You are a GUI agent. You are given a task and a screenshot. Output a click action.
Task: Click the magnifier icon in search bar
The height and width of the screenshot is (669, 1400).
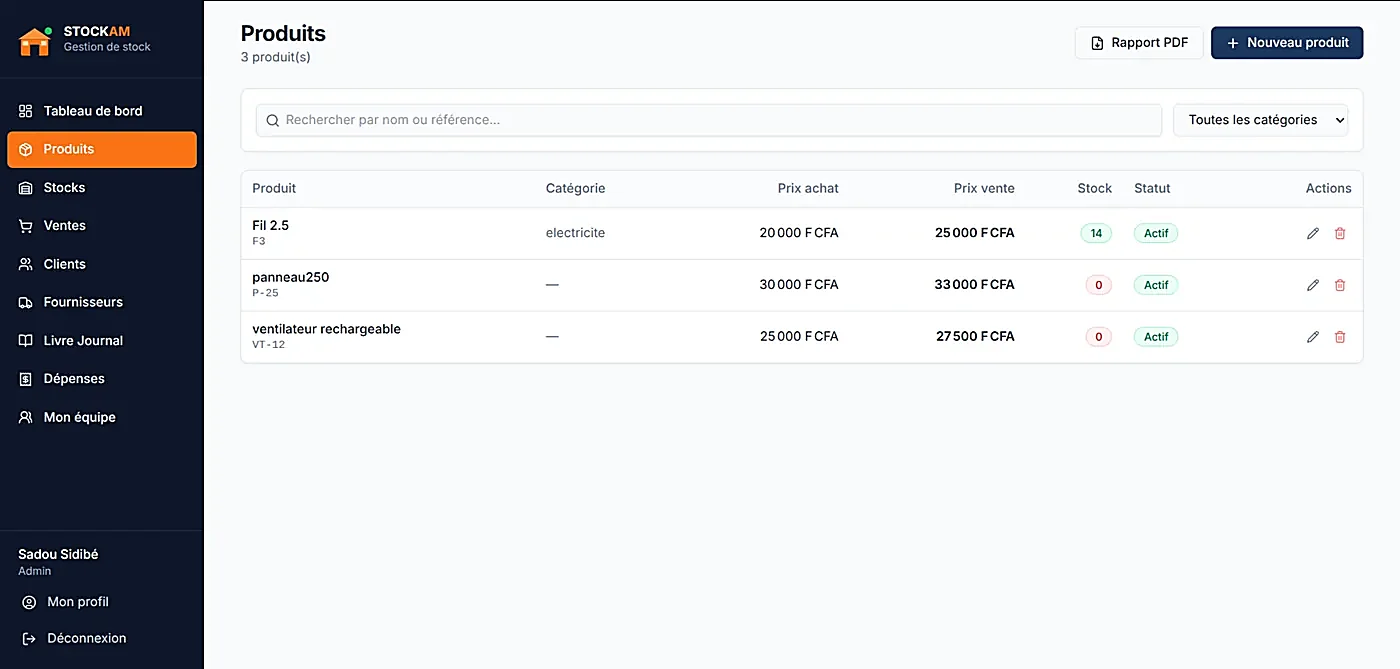click(272, 120)
